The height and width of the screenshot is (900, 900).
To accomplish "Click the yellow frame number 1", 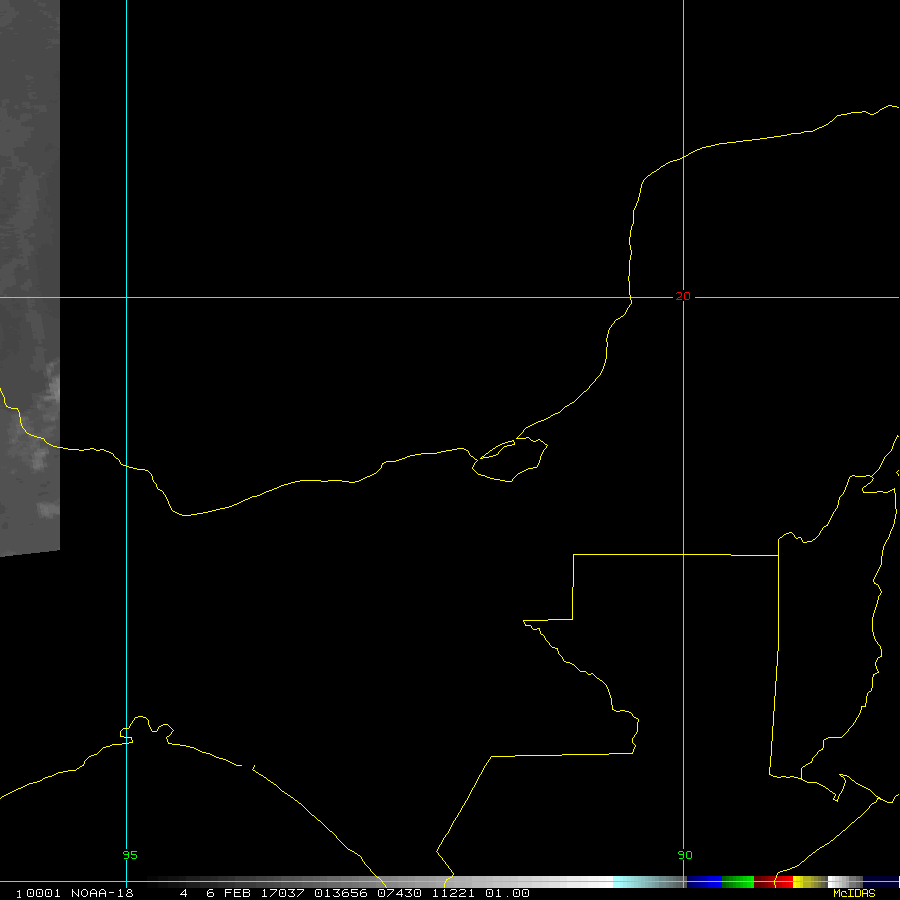I will tap(19, 894).
